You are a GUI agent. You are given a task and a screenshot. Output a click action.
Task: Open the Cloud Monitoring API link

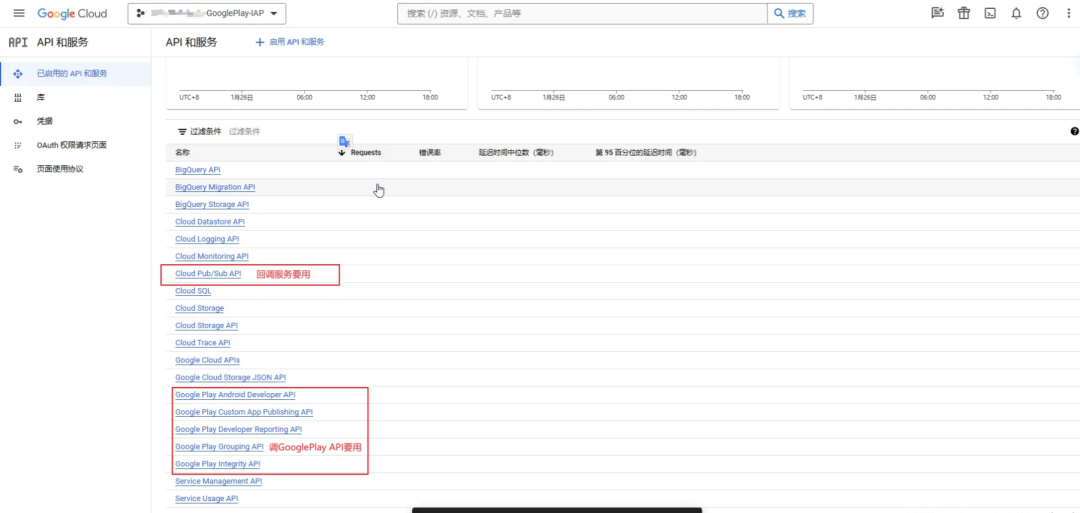(212, 256)
